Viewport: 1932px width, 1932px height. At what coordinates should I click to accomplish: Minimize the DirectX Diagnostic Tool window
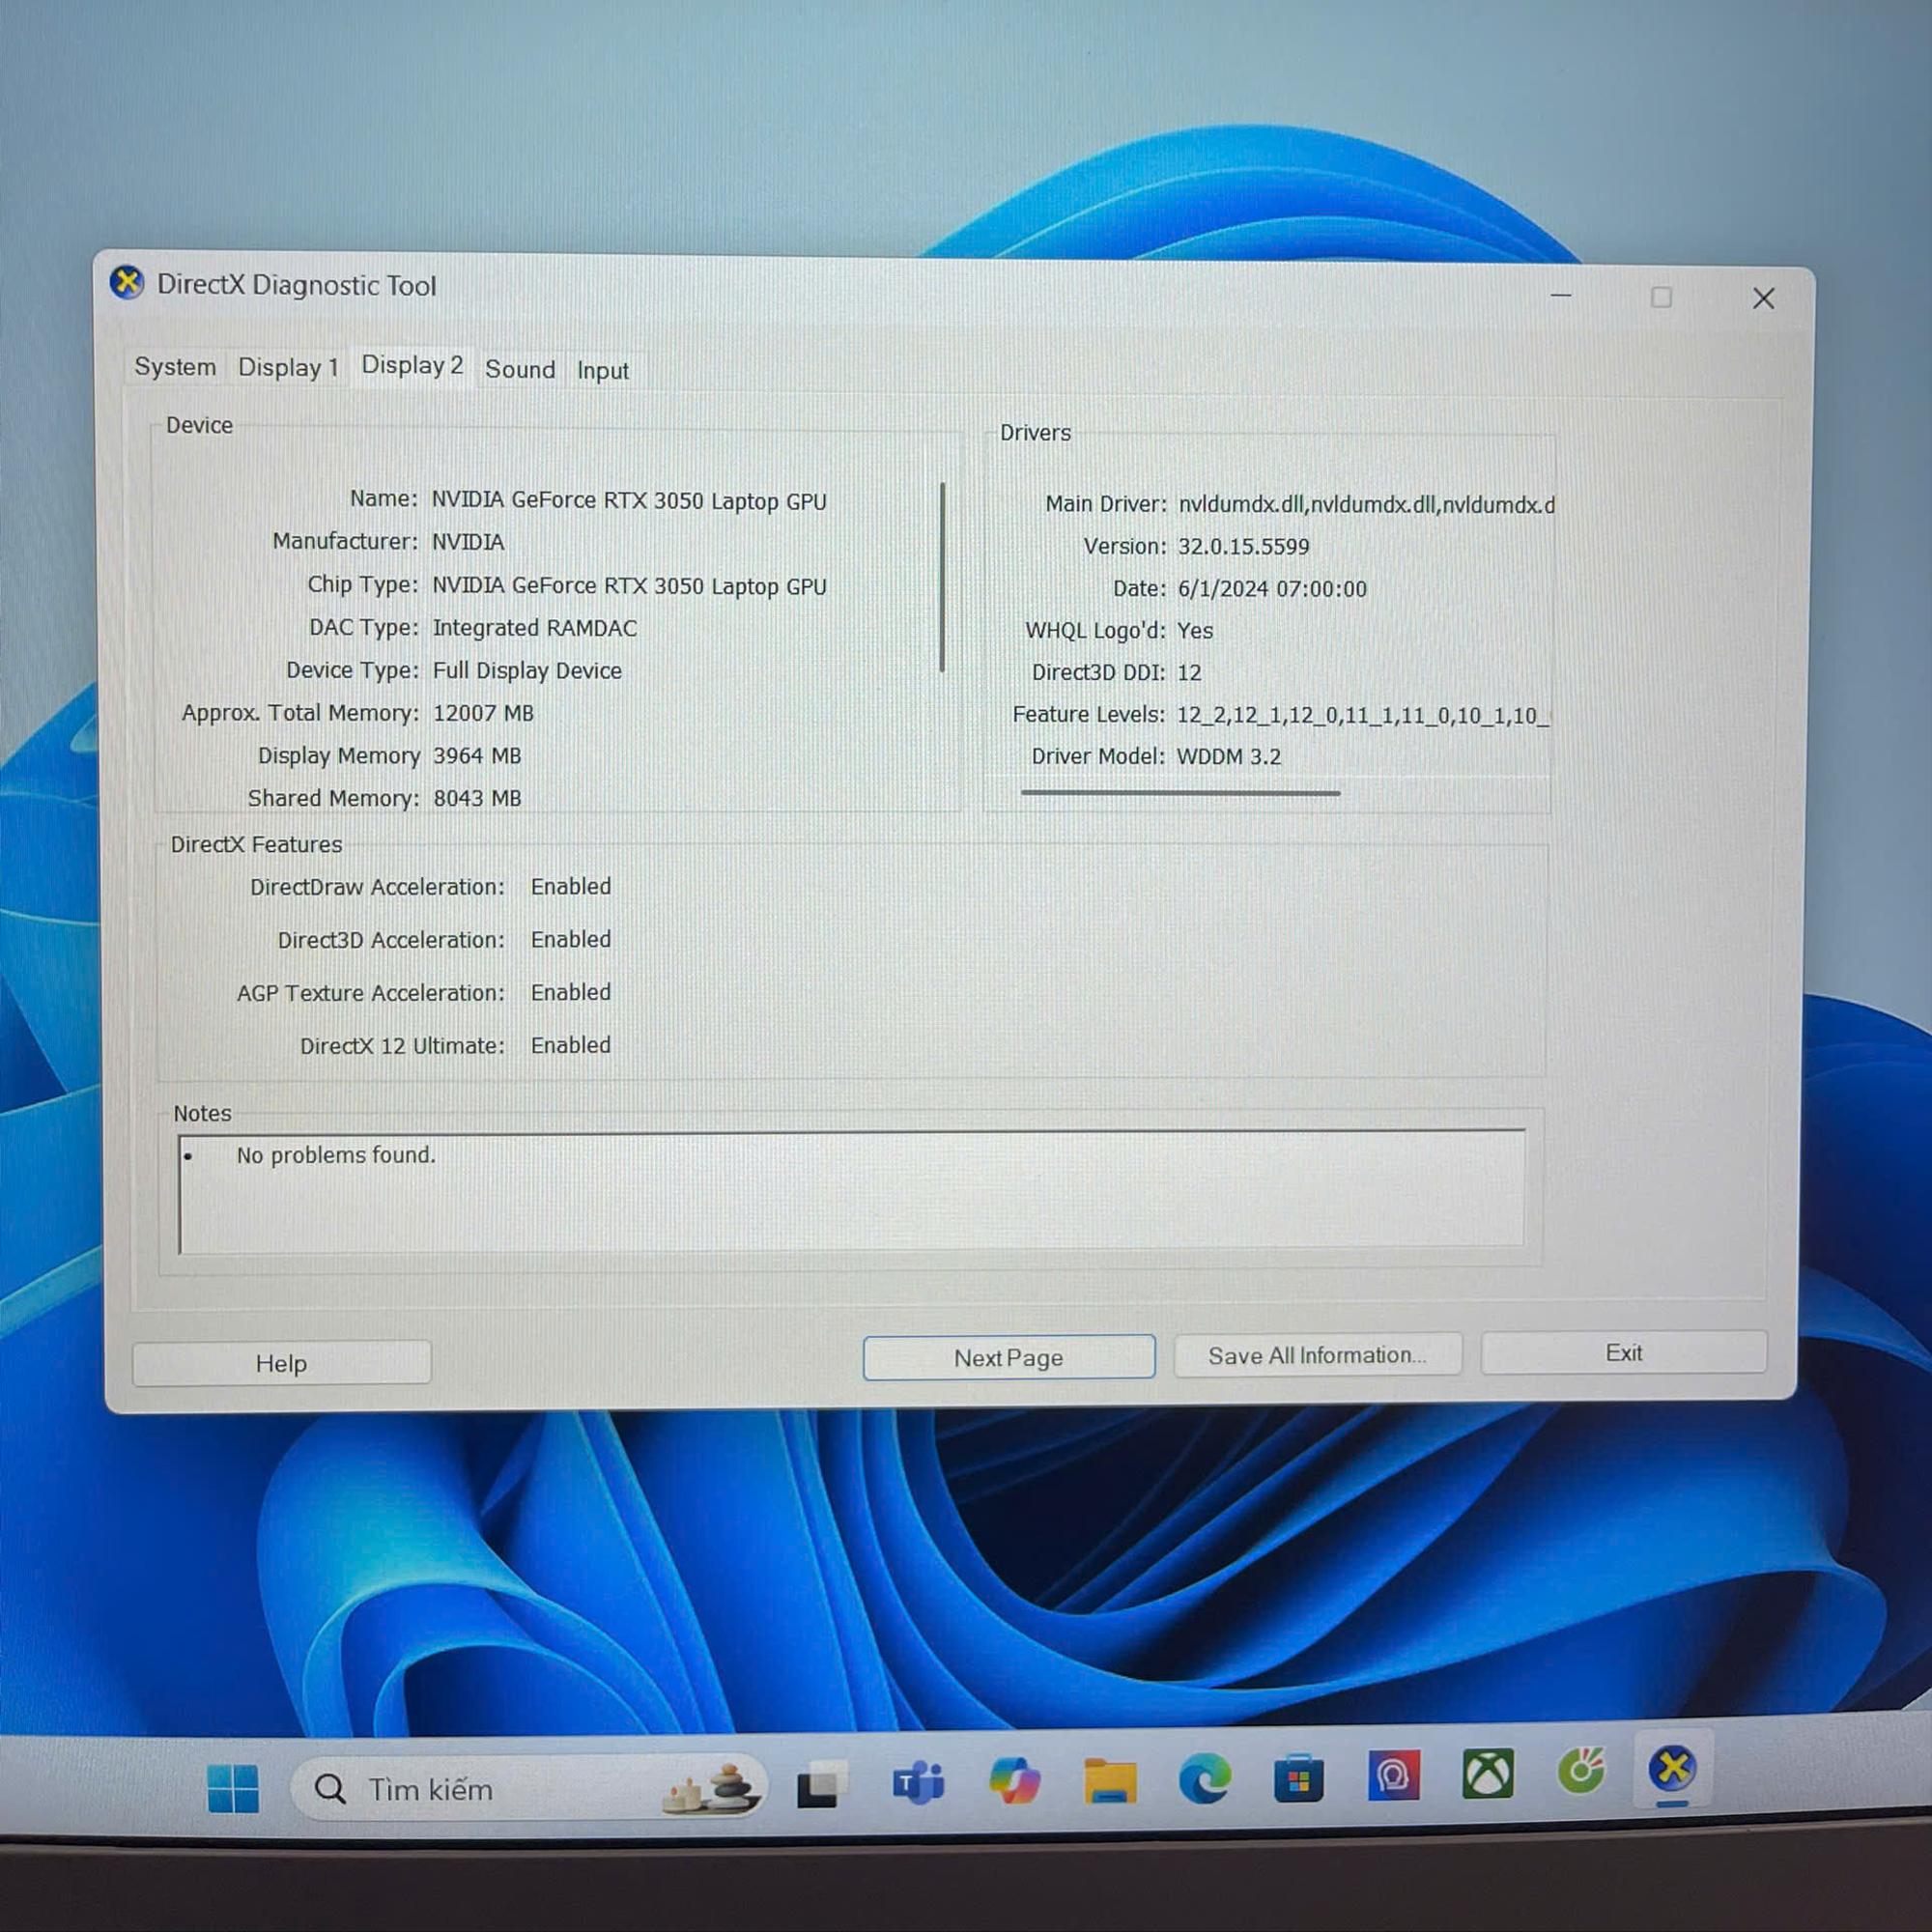pyautogui.click(x=1561, y=295)
